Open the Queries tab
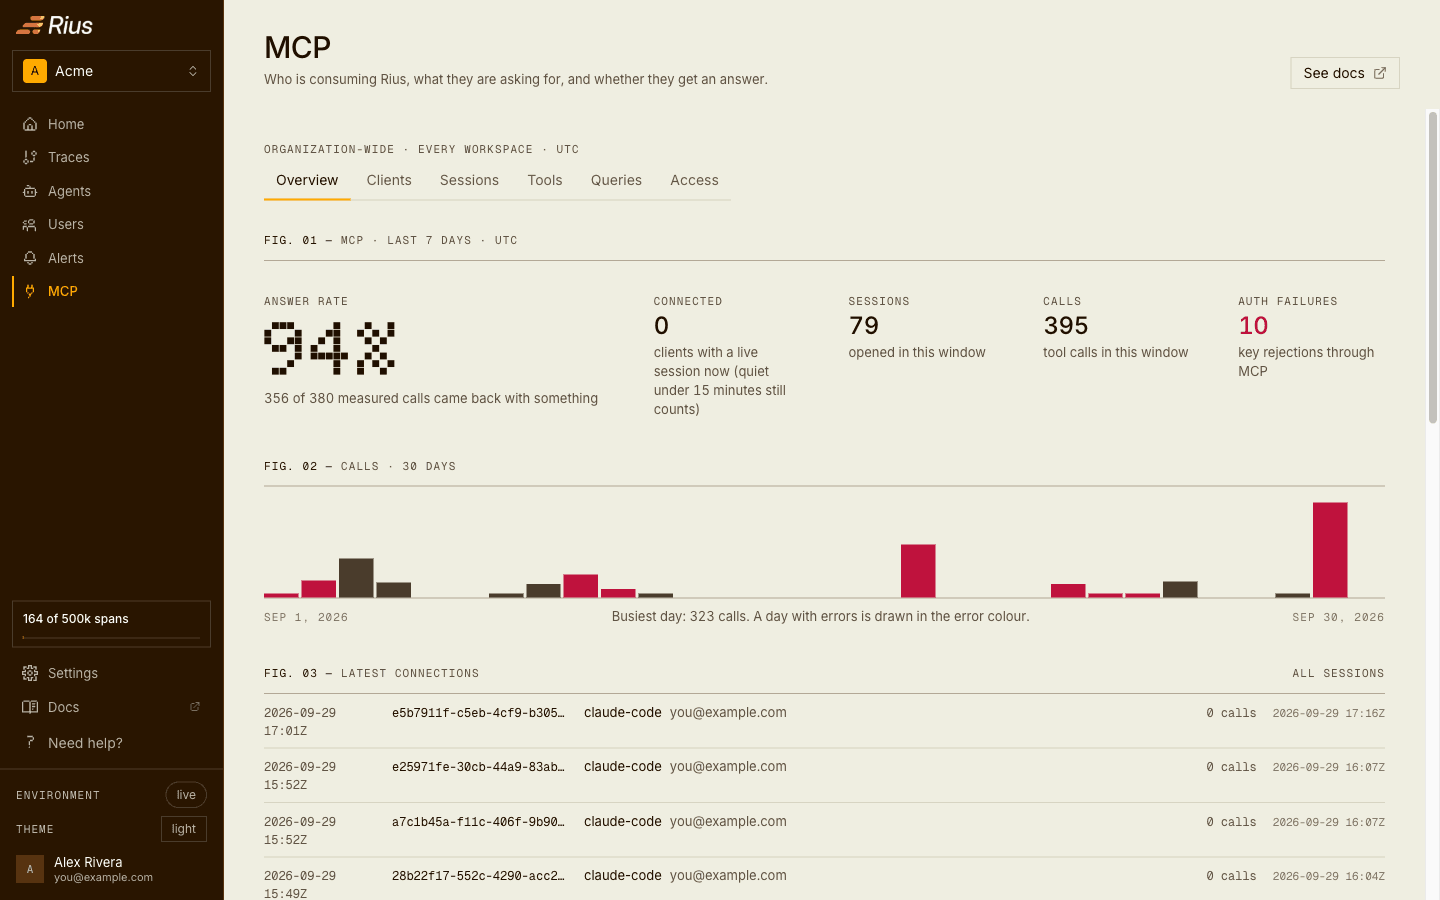Image resolution: width=1440 pixels, height=900 pixels. tap(616, 180)
